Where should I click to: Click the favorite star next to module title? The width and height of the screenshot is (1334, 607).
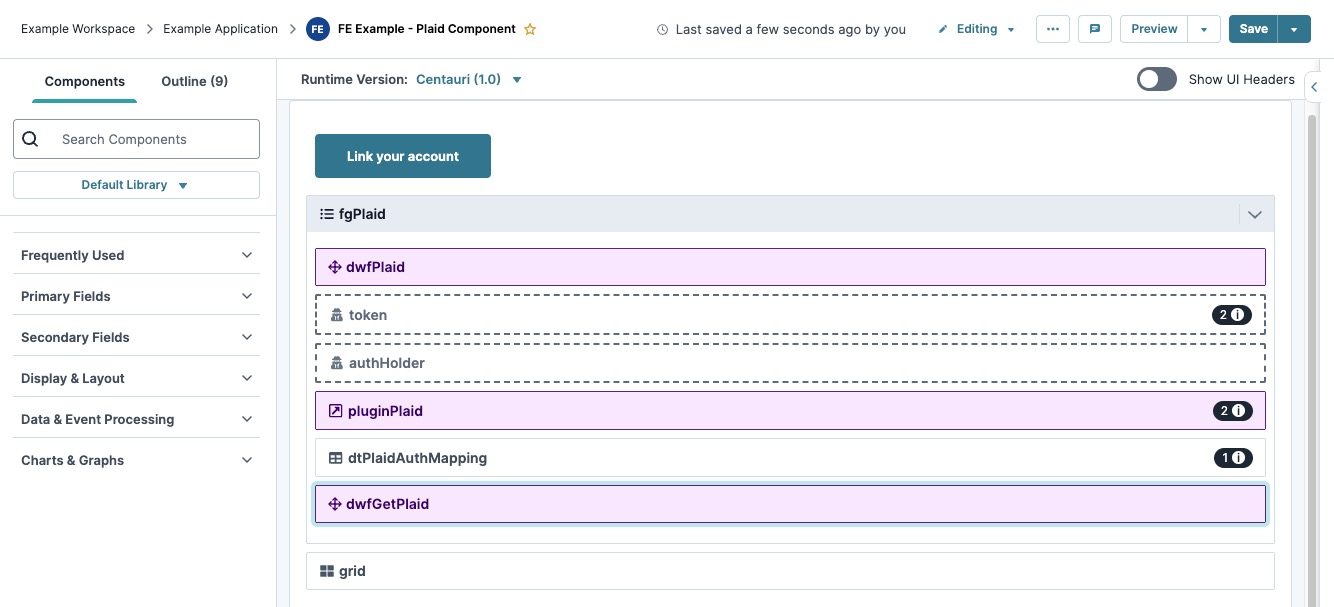click(530, 29)
